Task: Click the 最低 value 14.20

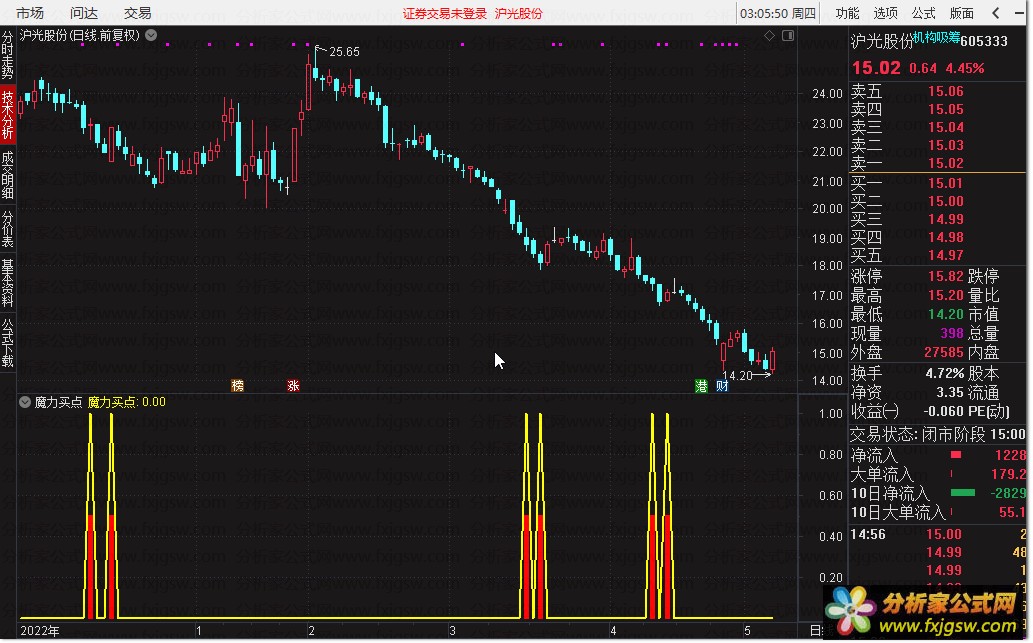Action: coord(946,314)
